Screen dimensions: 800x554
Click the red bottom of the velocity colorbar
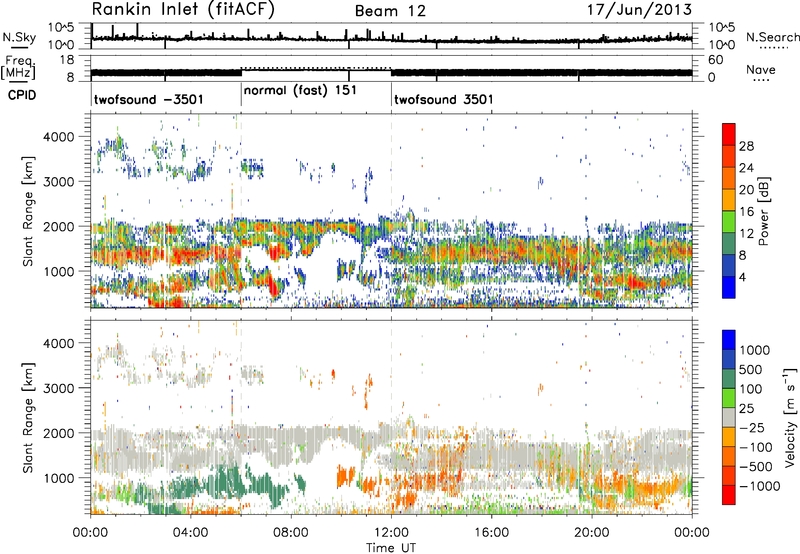tap(729, 495)
